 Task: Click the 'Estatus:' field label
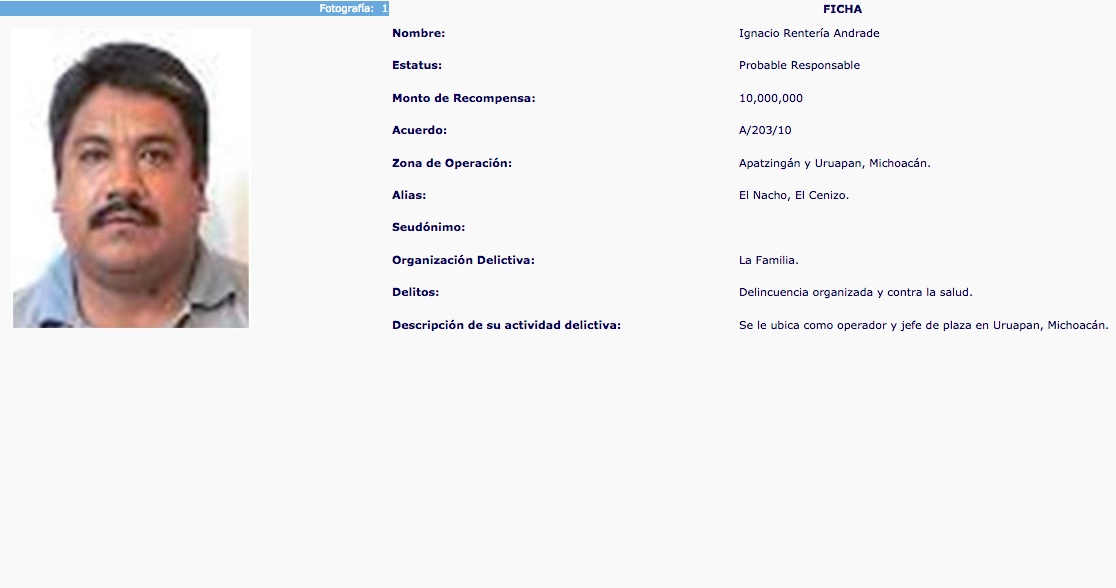coord(417,65)
